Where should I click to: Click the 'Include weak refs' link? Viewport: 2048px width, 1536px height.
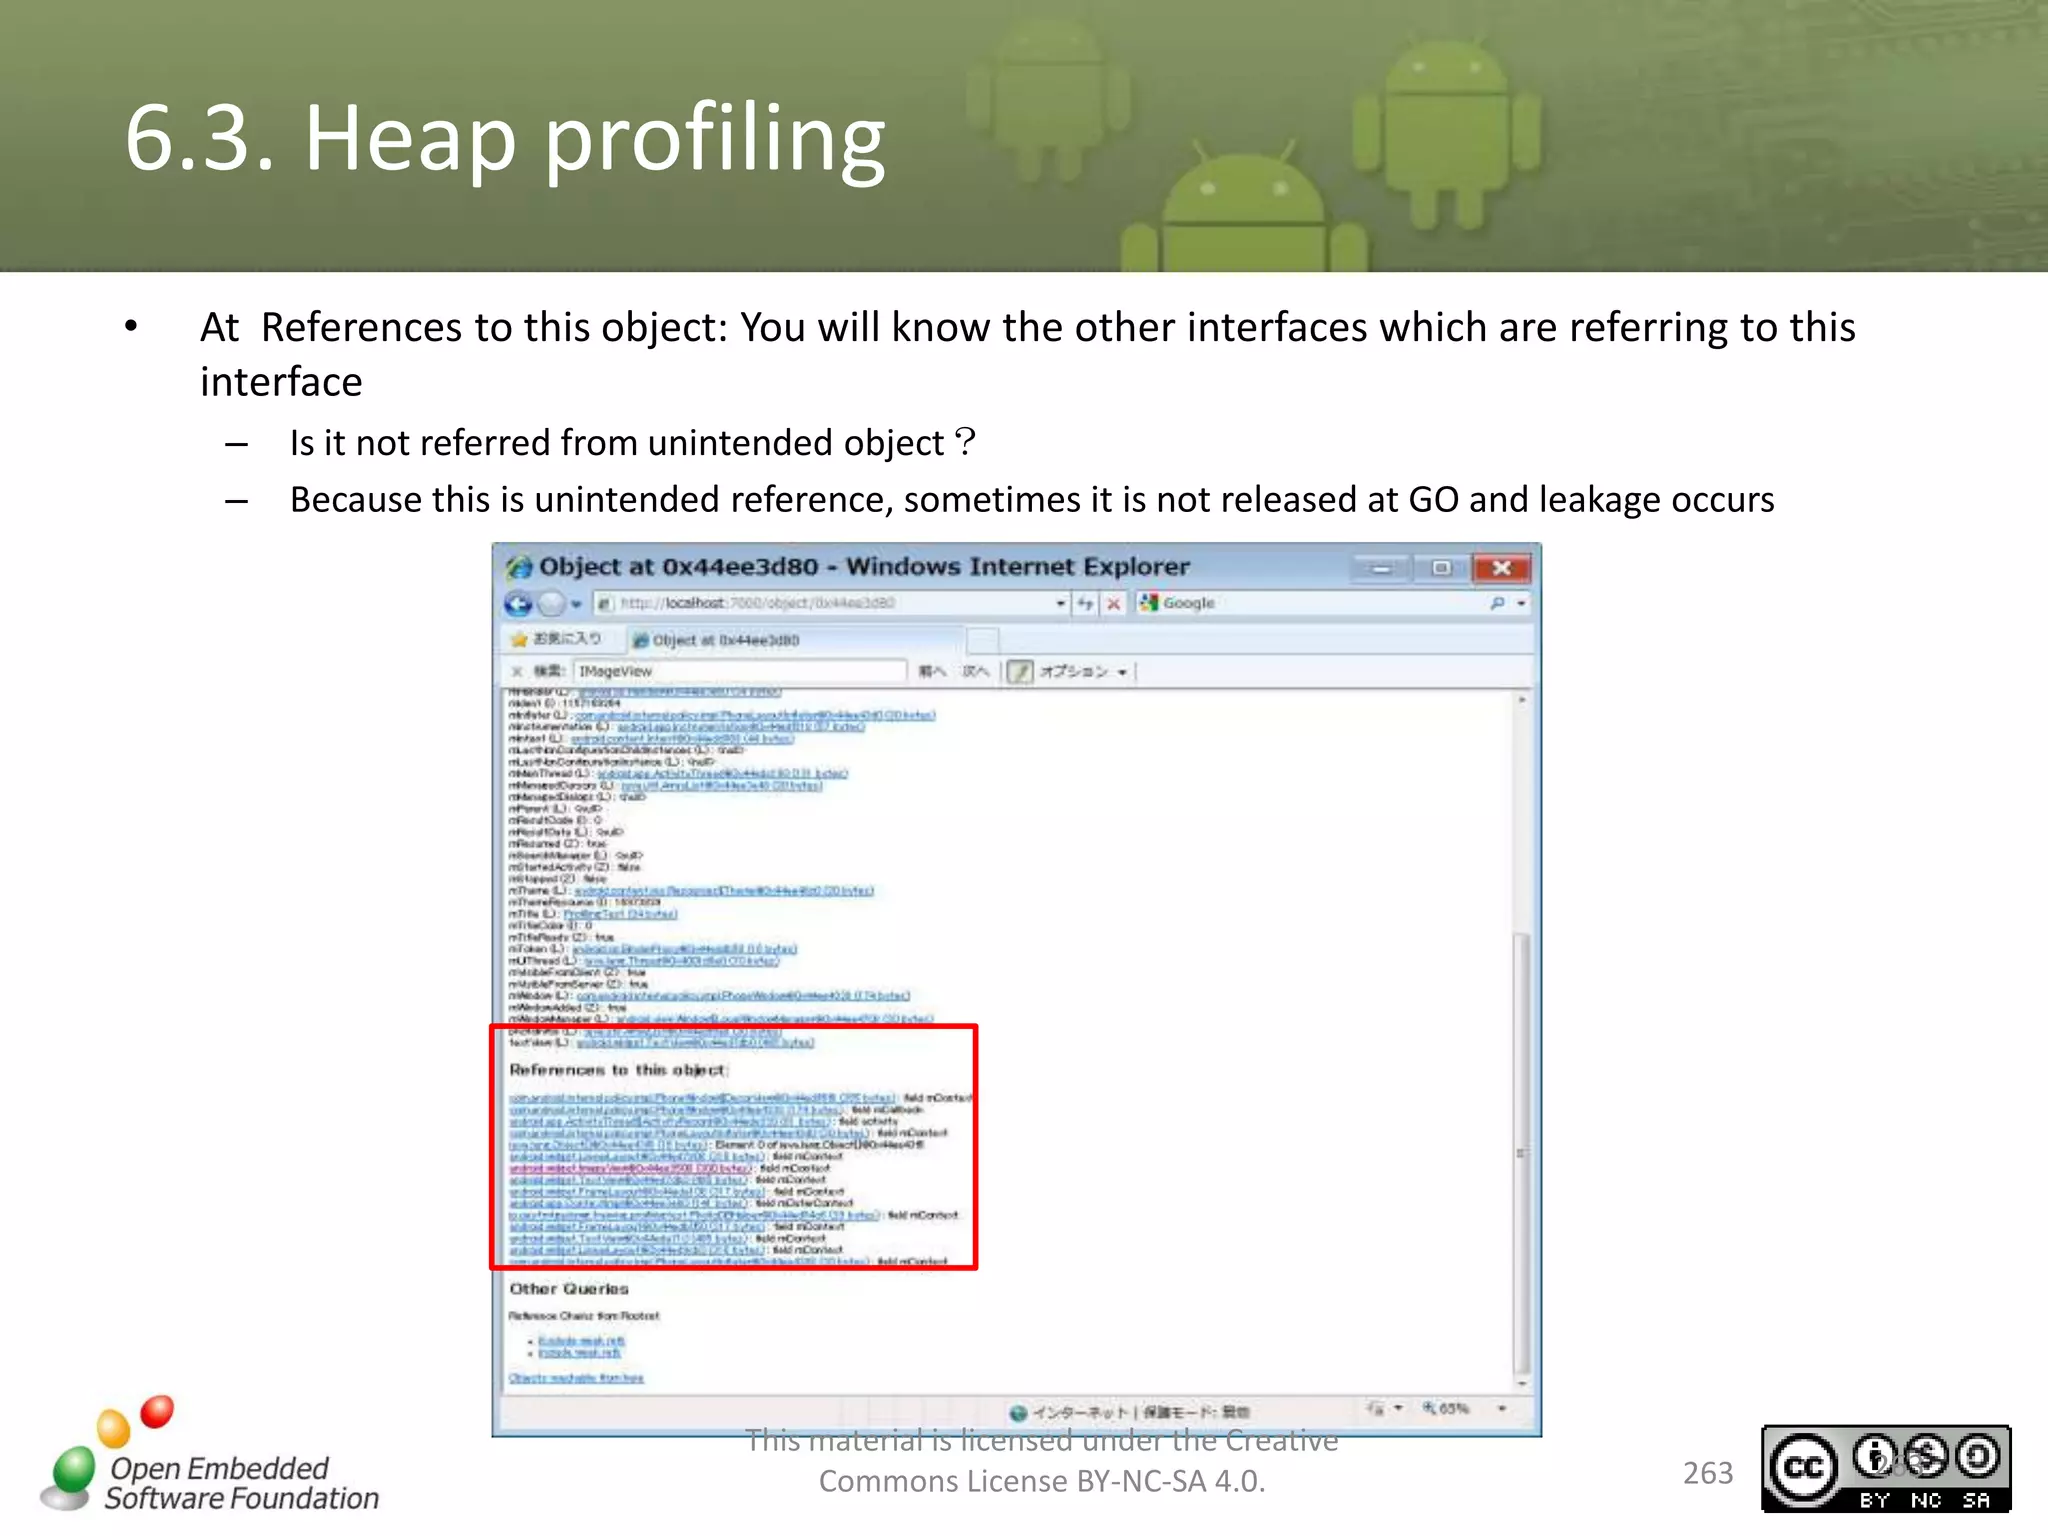579,1353
